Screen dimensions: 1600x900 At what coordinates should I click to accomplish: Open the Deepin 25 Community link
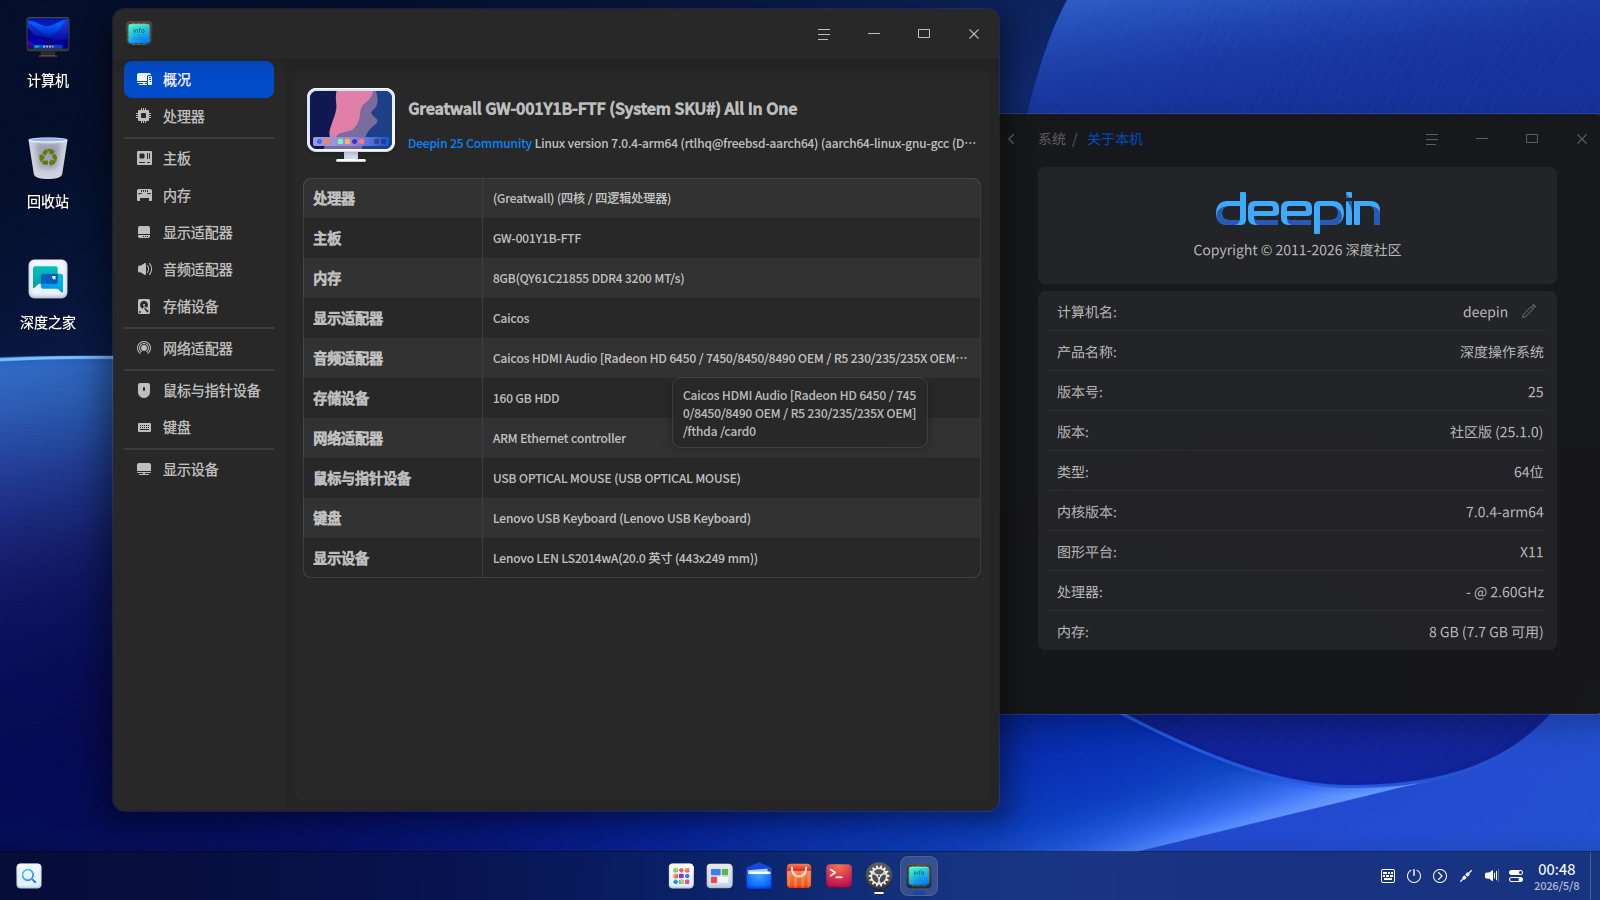tap(470, 144)
